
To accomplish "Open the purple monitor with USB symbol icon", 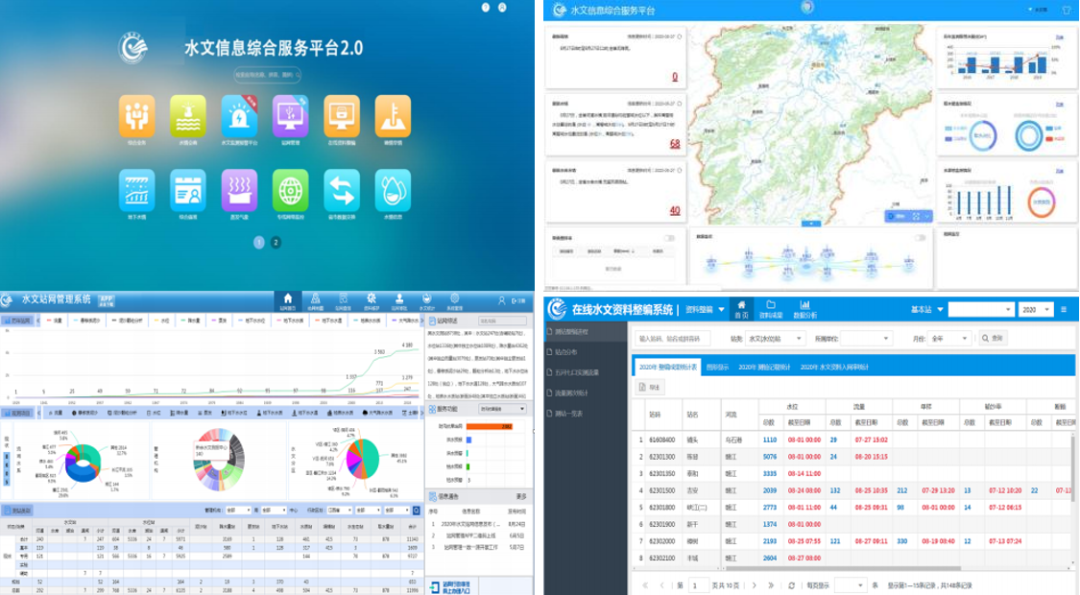I will pyautogui.click(x=290, y=116).
